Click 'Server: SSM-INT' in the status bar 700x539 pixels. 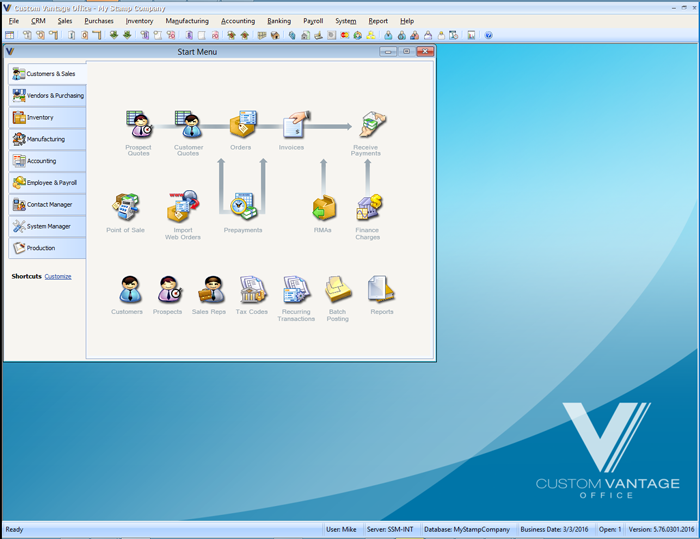[x=390, y=529]
